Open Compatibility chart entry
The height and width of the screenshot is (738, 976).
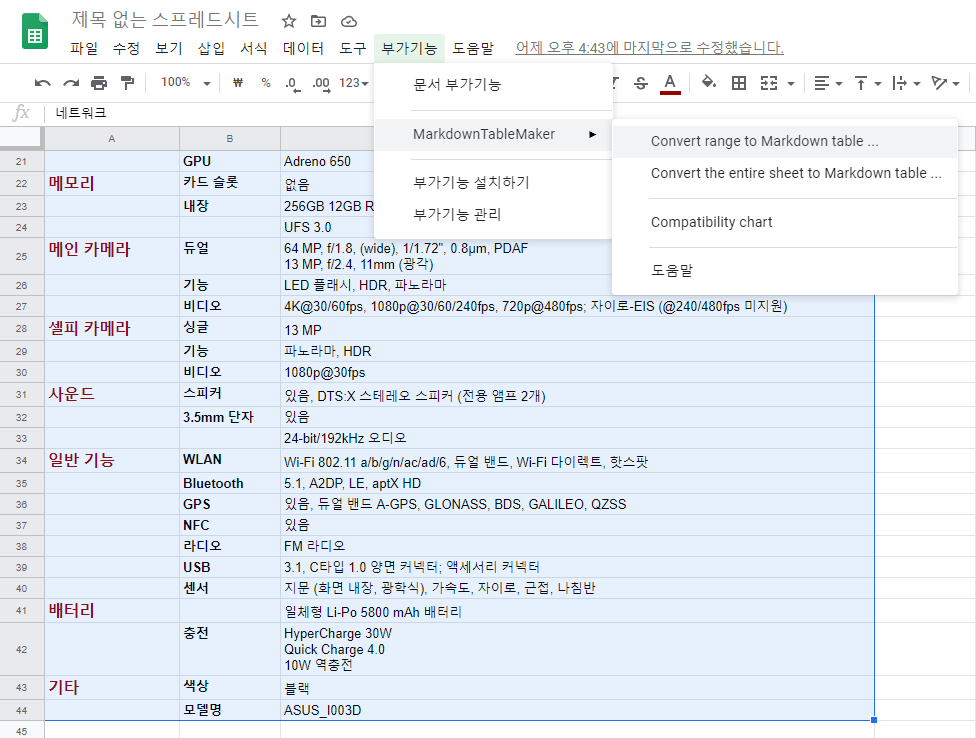pyautogui.click(x=784, y=222)
